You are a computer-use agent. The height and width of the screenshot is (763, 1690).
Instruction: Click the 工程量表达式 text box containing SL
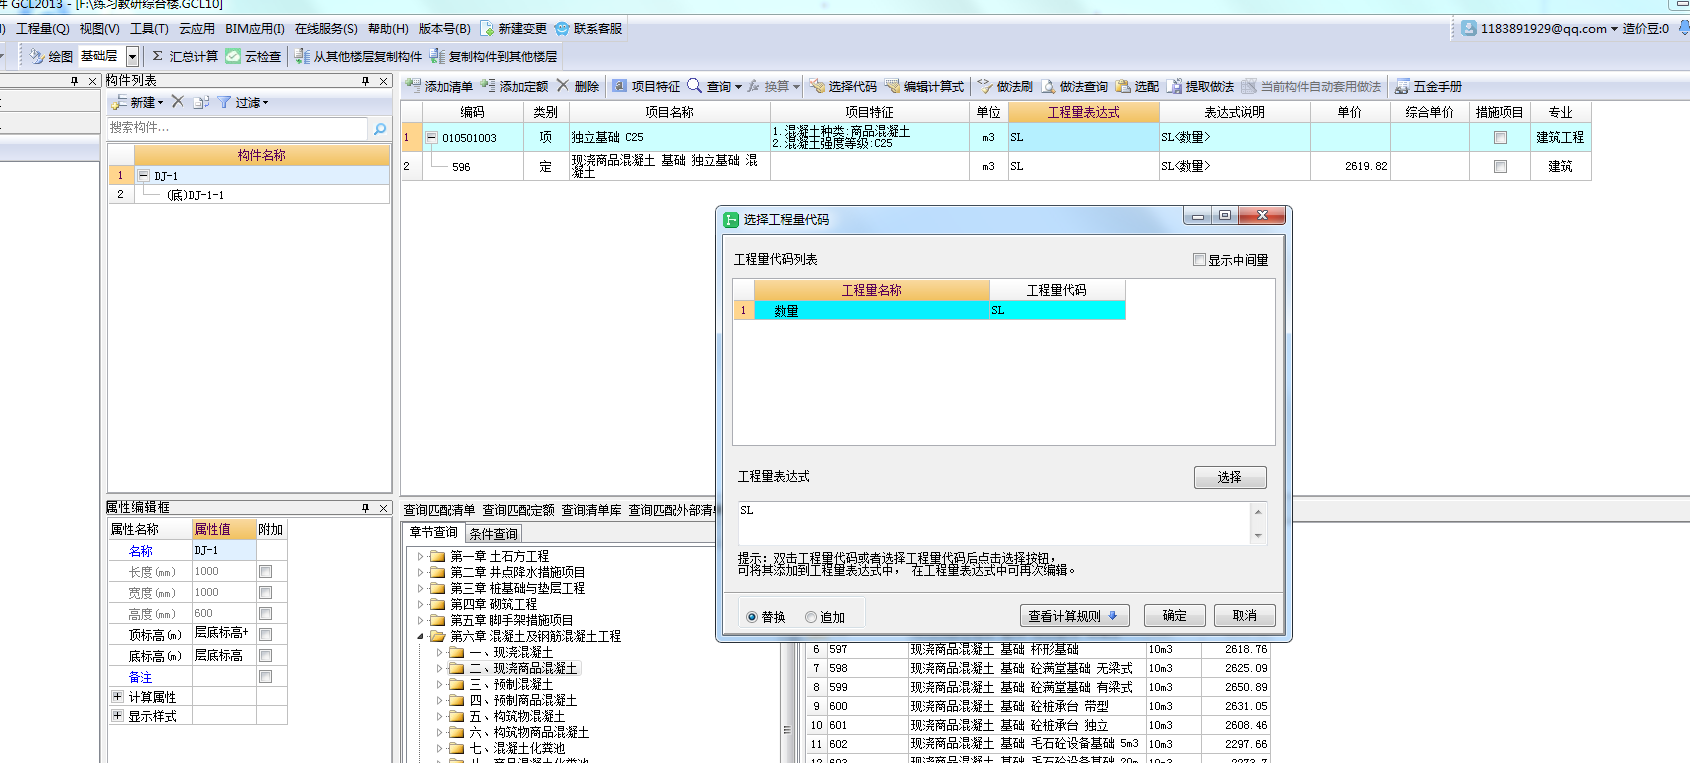[995, 523]
